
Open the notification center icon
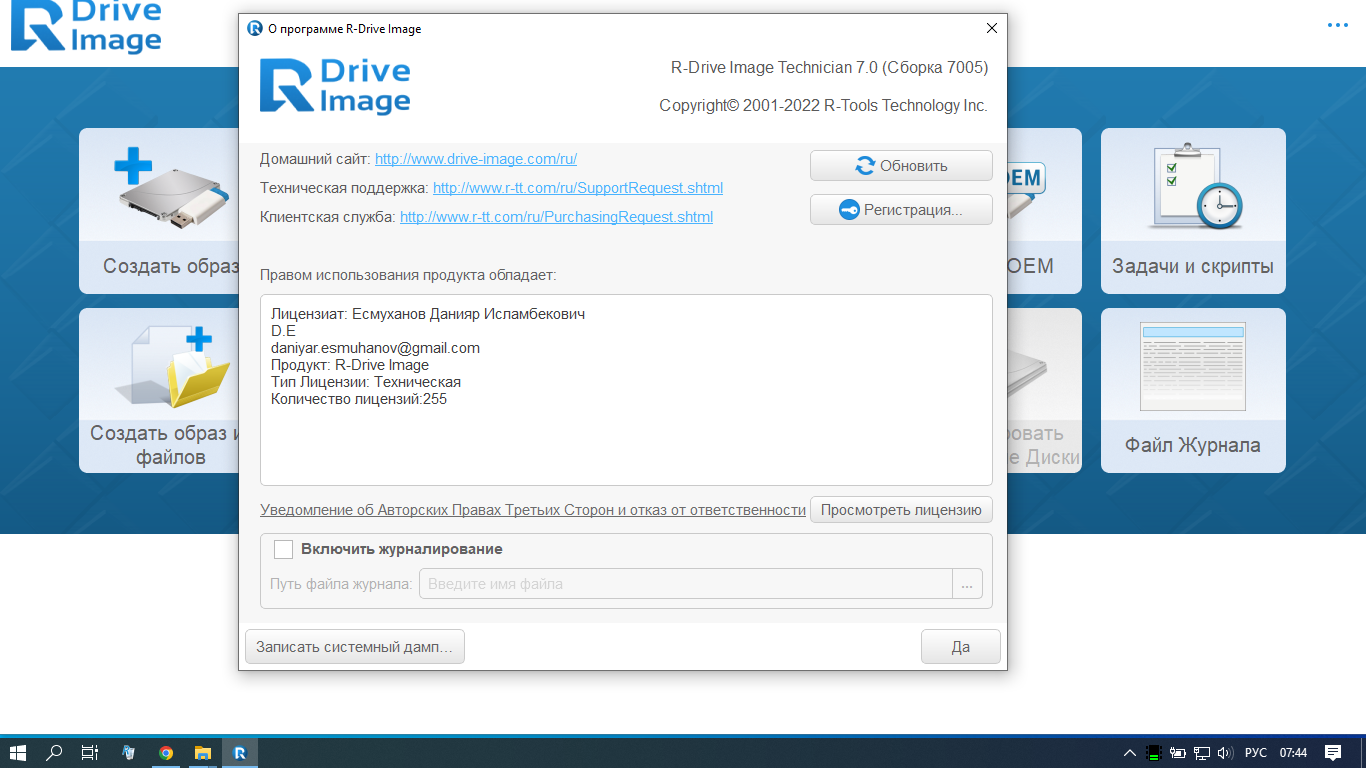coord(1333,753)
